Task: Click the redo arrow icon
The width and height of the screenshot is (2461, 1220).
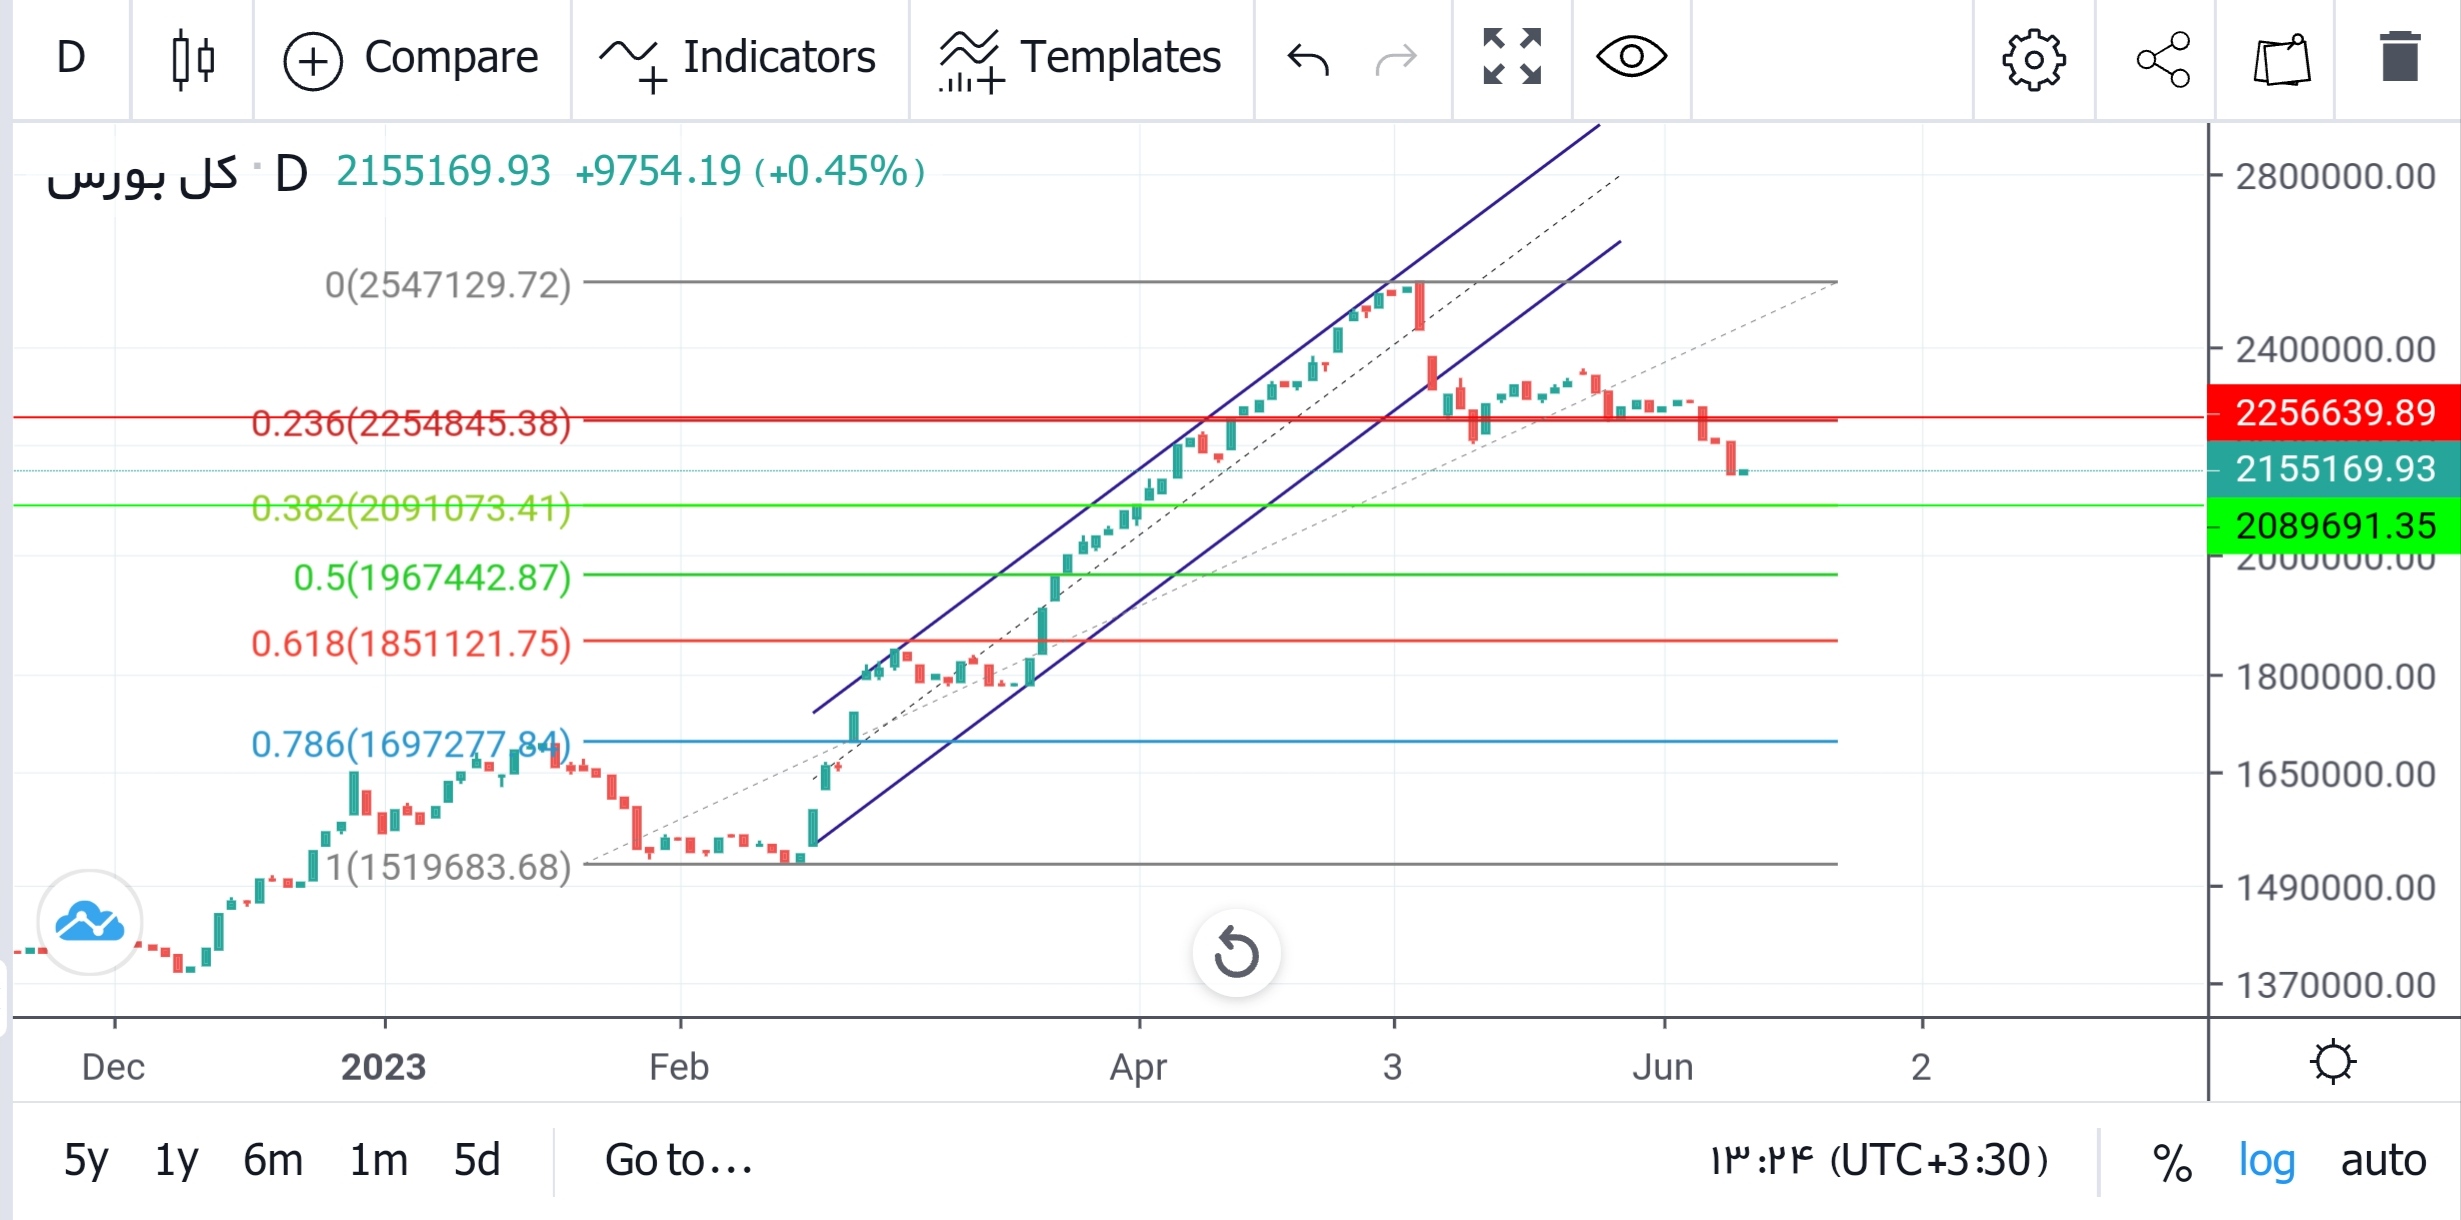Action: pyautogui.click(x=1396, y=59)
